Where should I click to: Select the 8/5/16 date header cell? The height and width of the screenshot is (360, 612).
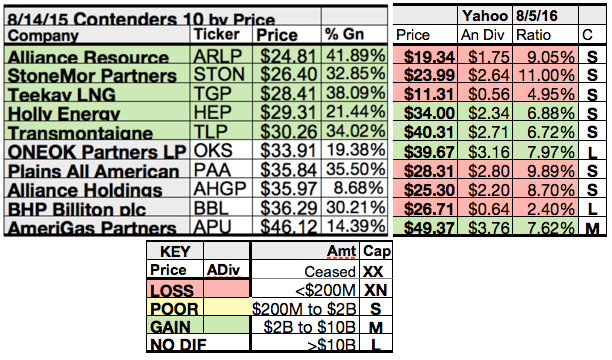(x=546, y=15)
